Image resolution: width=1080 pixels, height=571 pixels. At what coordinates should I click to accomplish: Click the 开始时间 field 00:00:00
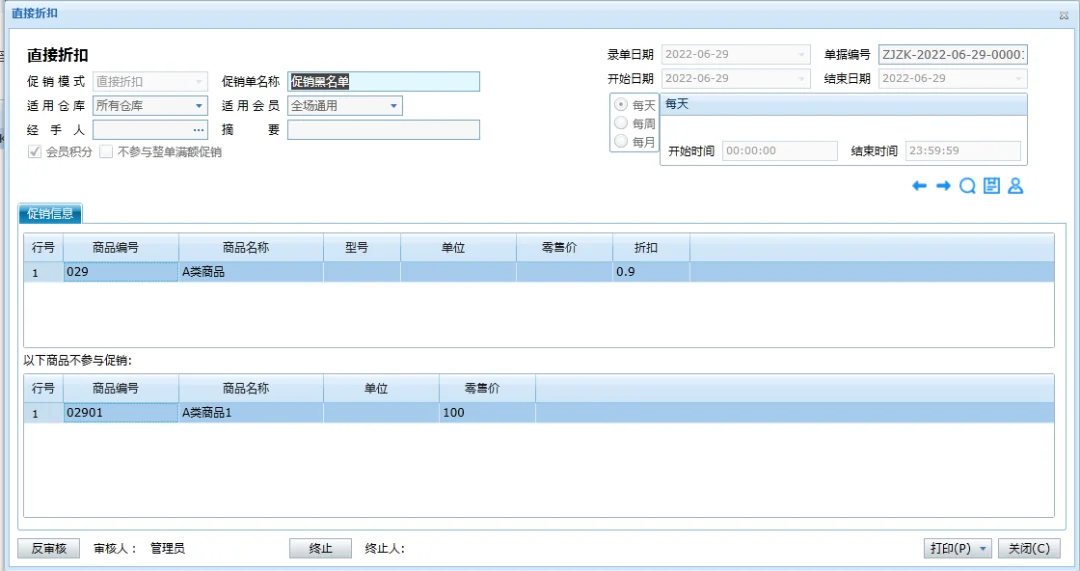click(x=780, y=151)
